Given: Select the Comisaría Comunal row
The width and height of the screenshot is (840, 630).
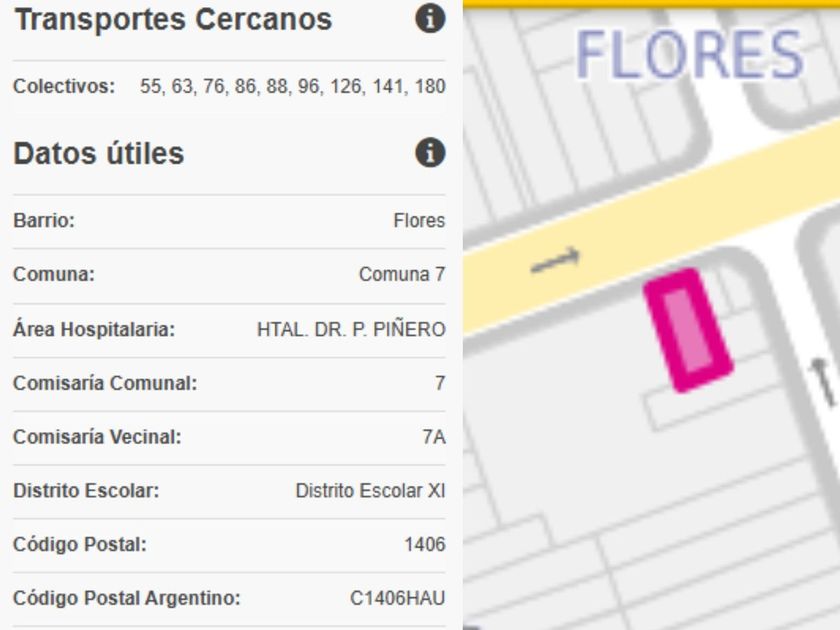Looking at the screenshot, I should tap(229, 383).
